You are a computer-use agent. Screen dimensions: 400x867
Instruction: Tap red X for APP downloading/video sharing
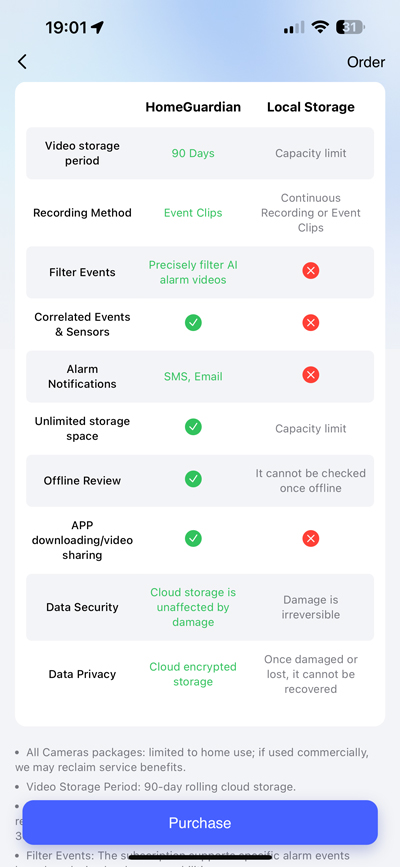point(310,538)
